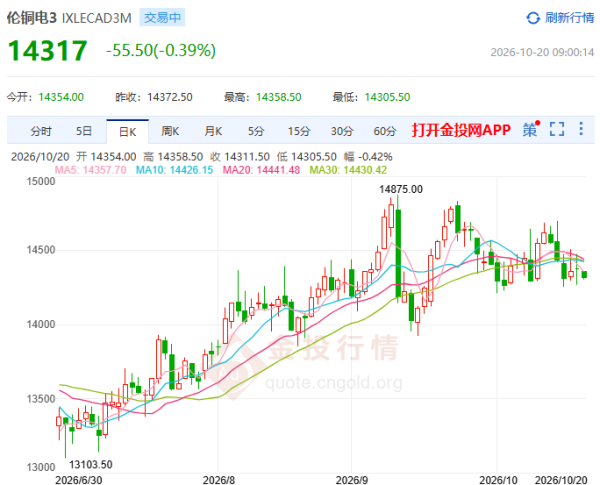This screenshot has height=485, width=600.
Task: Click the 幅 -0.42% value in candle info
Action: [368, 157]
